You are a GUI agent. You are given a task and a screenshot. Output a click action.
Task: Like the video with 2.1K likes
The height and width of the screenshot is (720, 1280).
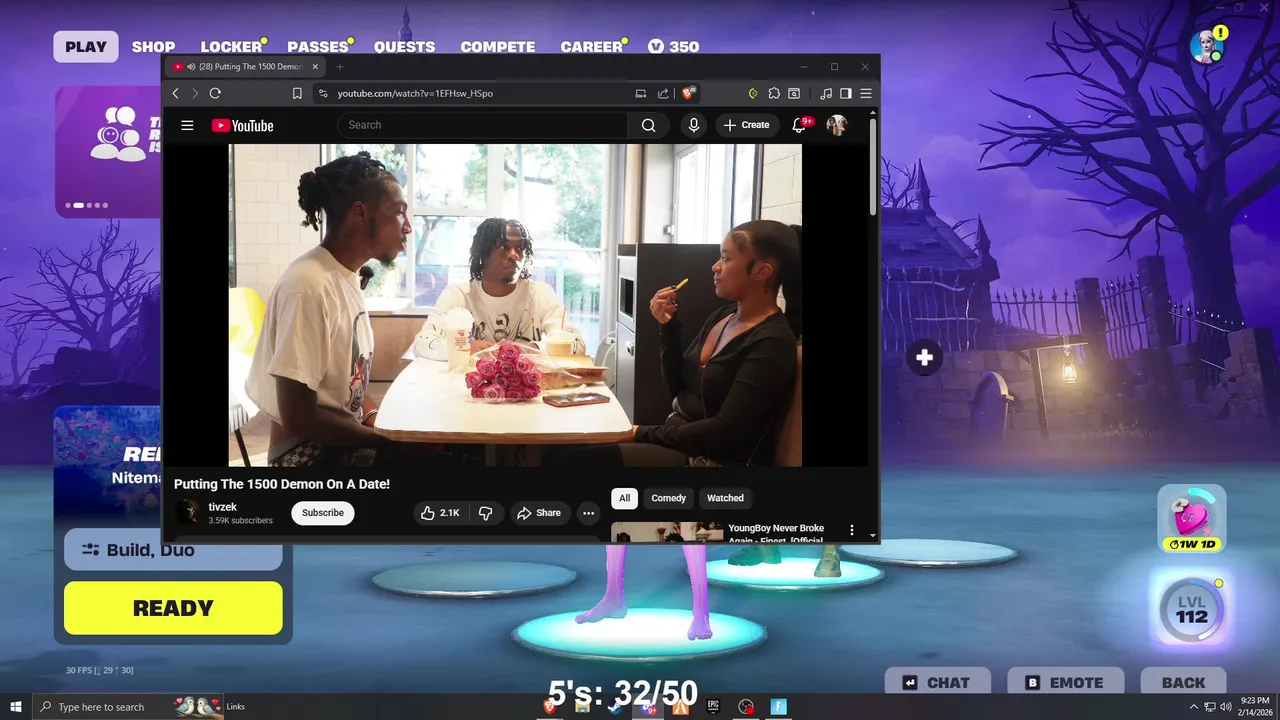pos(440,513)
